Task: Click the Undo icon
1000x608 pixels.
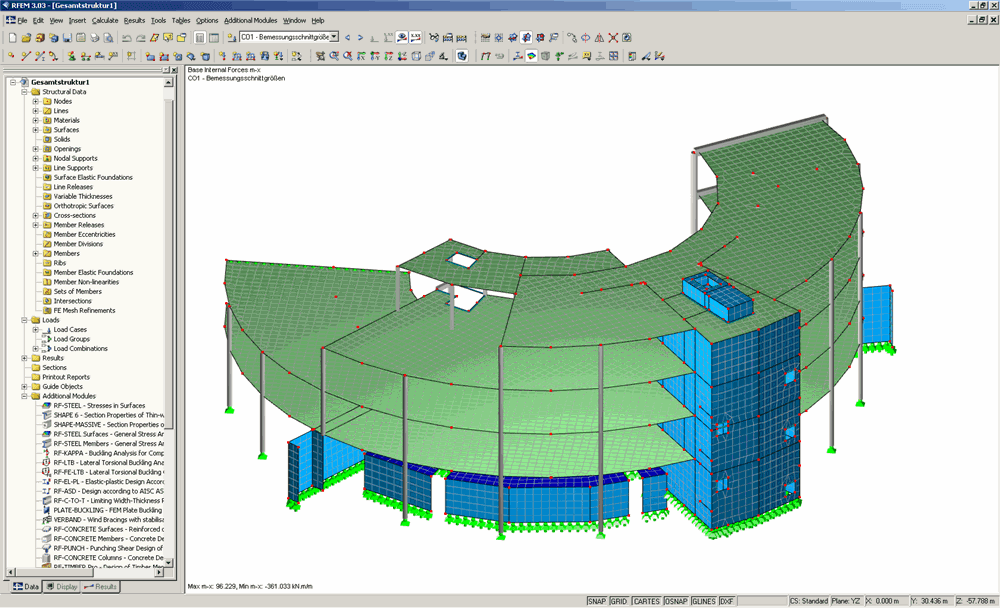Action: (127, 38)
